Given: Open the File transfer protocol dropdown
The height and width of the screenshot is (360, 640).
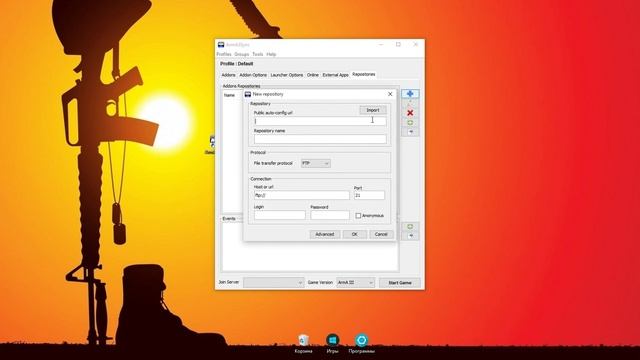Looking at the screenshot, I should 316,163.
